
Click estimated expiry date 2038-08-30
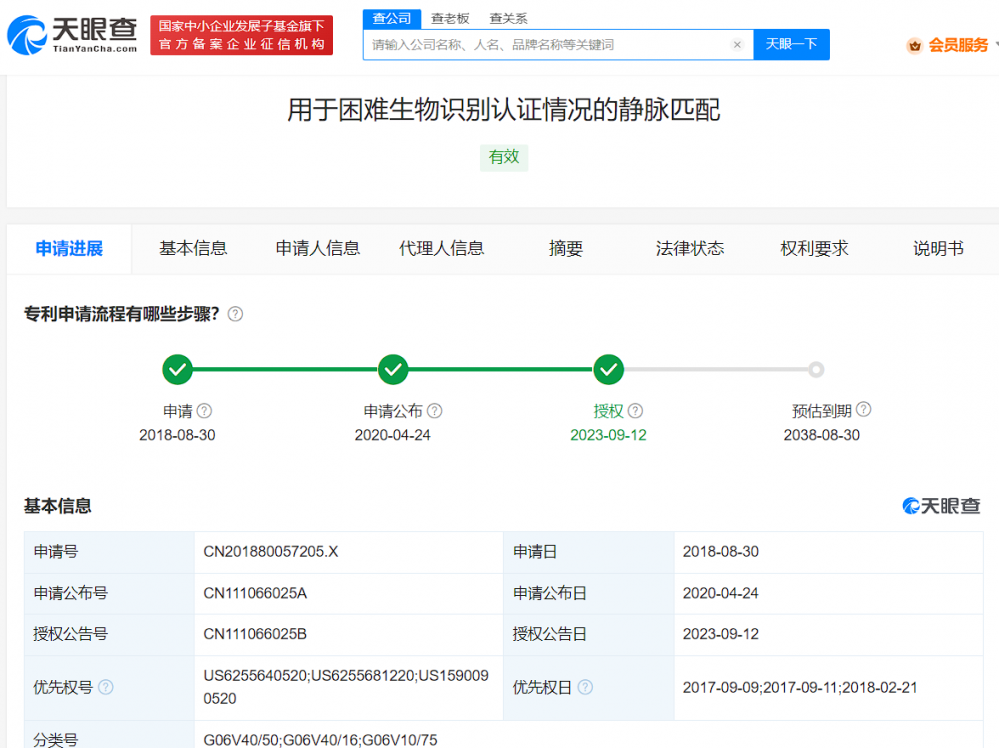click(x=821, y=435)
